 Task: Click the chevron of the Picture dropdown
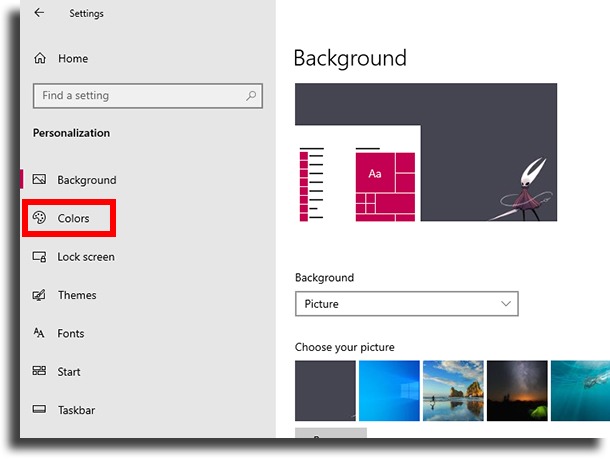point(506,304)
